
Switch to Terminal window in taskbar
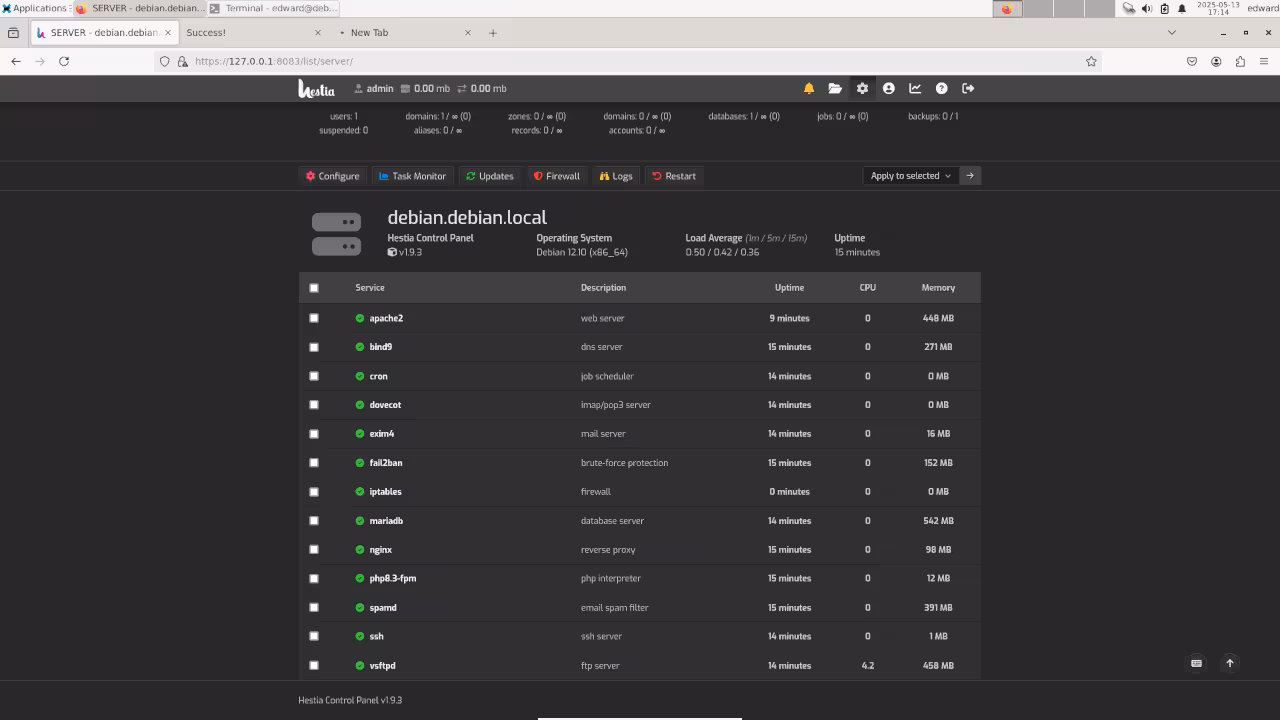273,8
